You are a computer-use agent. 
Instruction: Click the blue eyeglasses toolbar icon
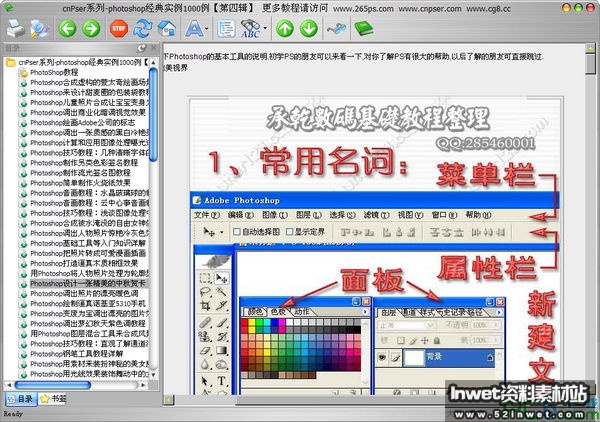coord(336,29)
